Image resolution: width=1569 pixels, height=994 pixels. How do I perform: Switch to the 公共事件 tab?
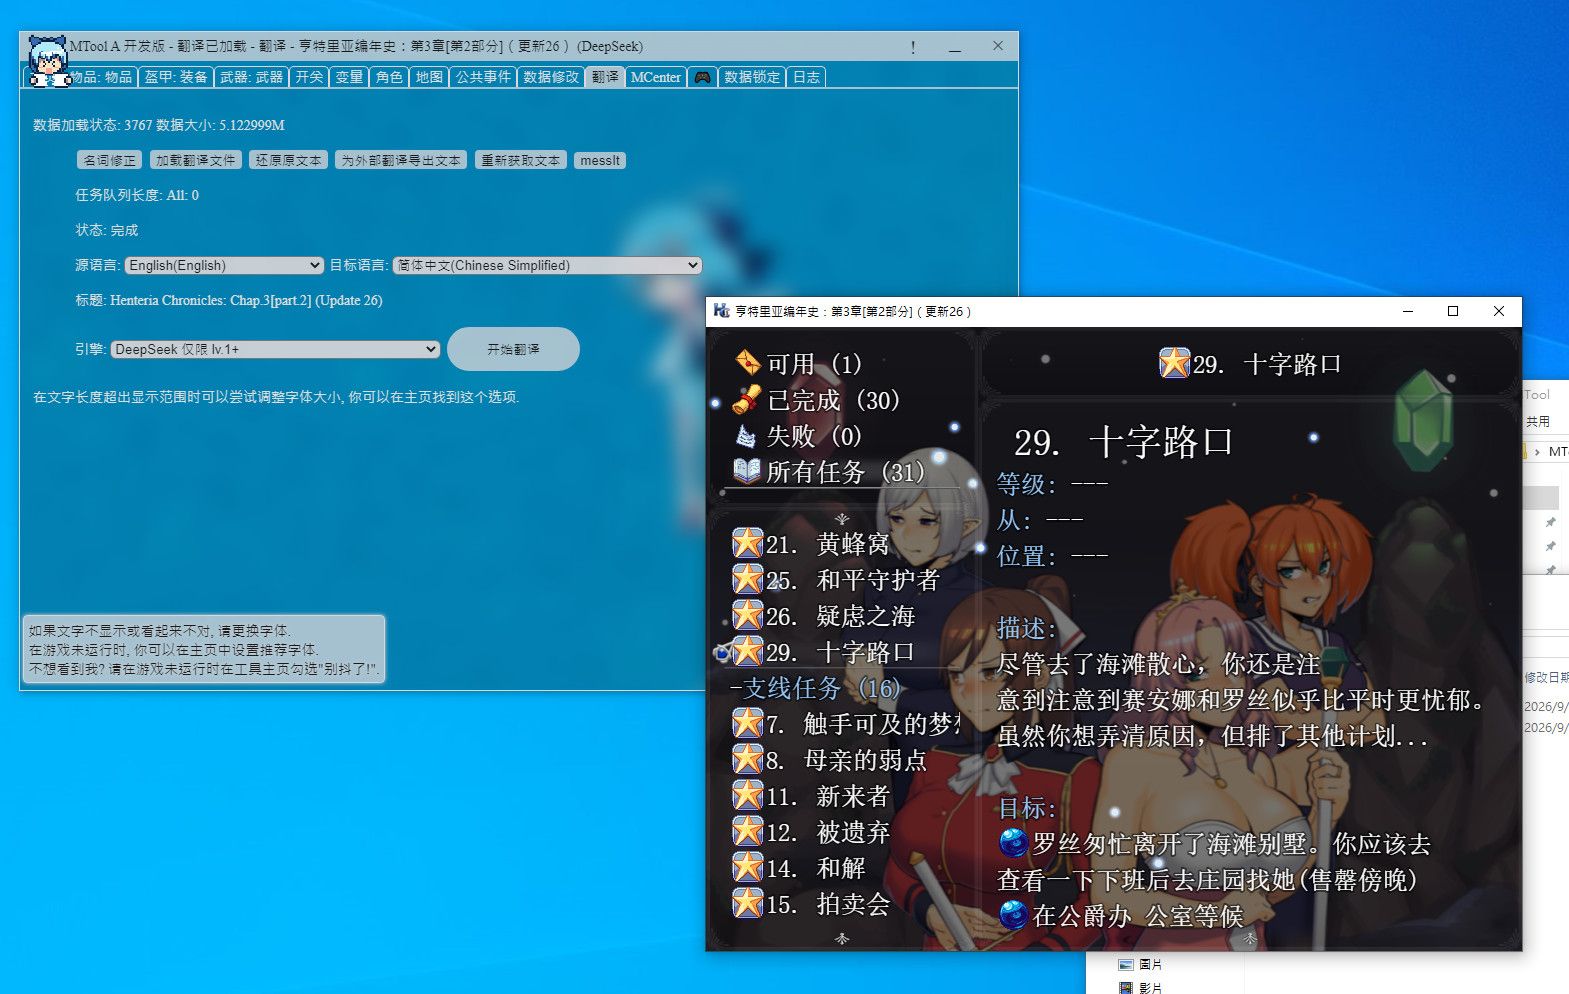click(483, 77)
